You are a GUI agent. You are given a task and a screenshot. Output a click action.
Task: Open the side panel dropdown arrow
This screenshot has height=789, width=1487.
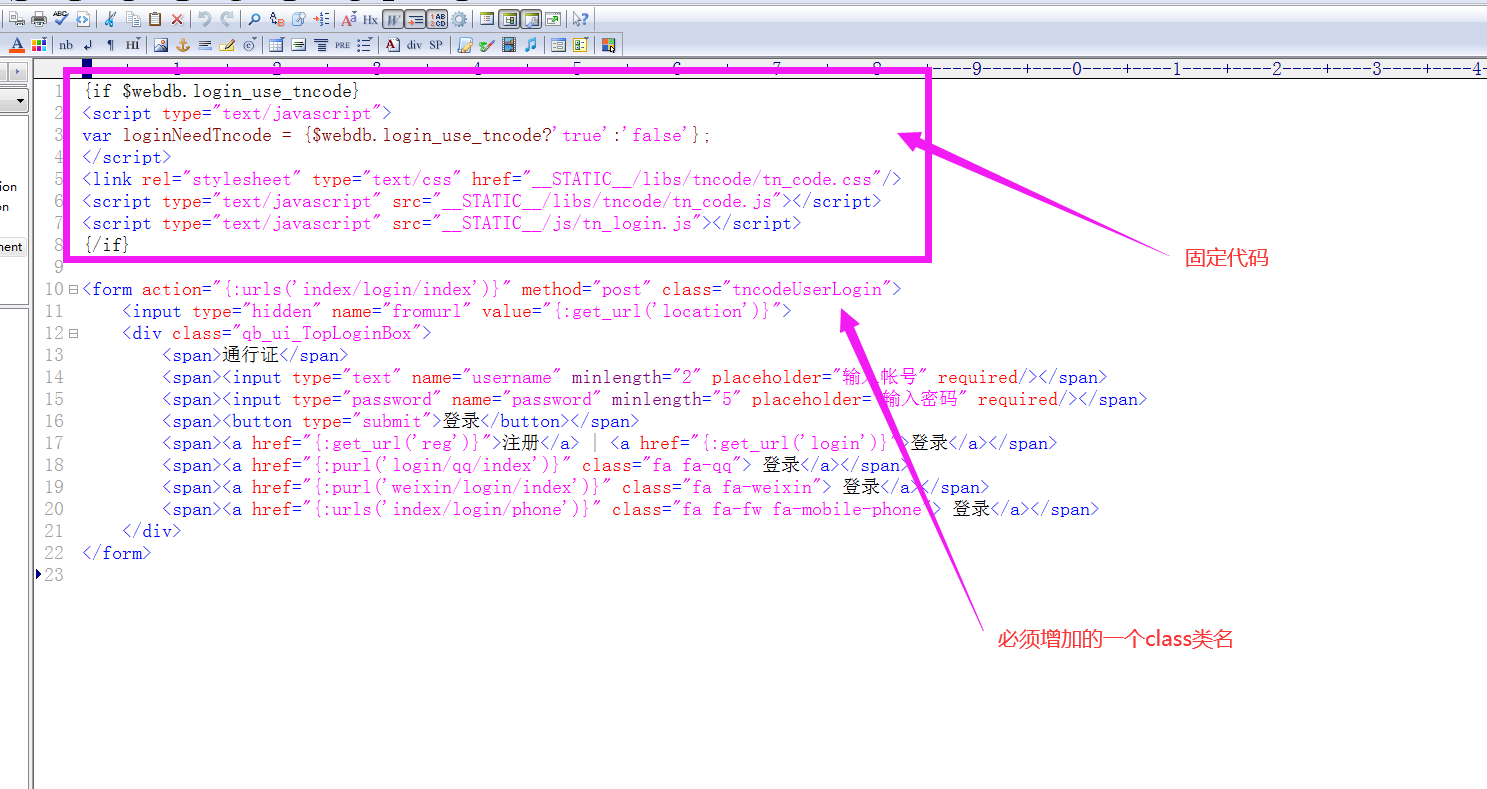tap(20, 102)
